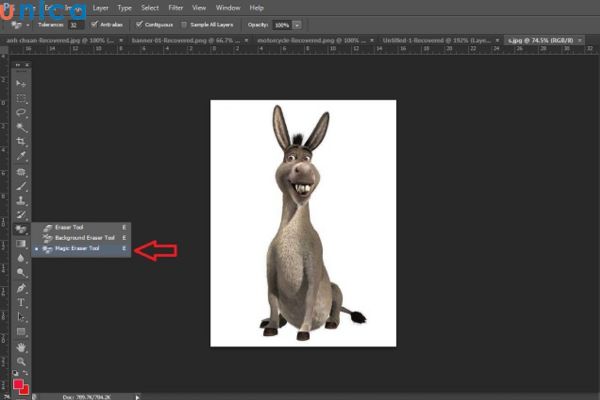Select the s.jpg @ 74.5% tab
The height and width of the screenshot is (400, 600).
[540, 40]
